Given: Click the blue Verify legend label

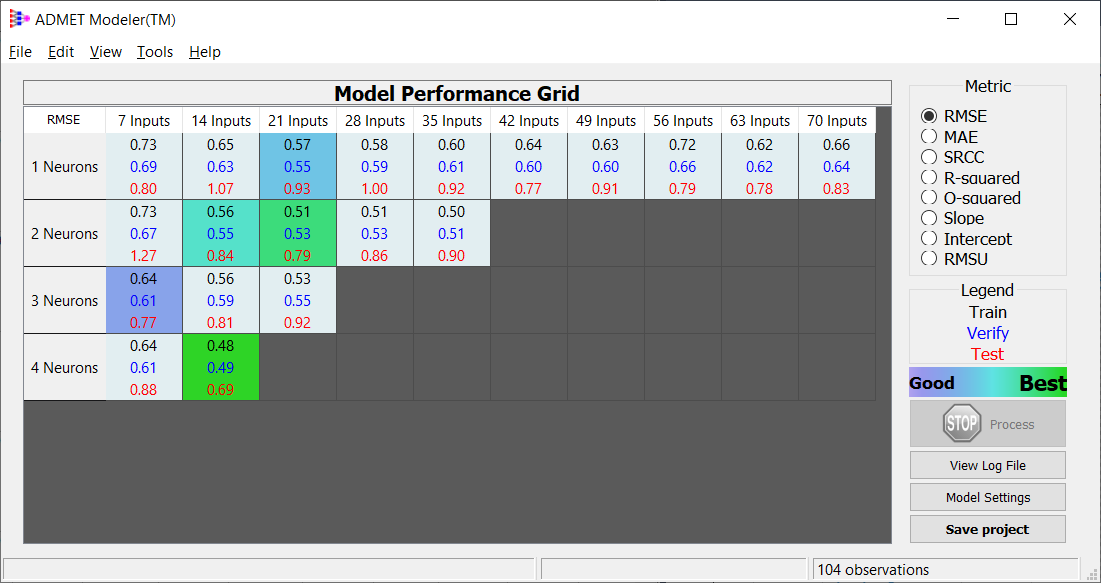Looking at the screenshot, I should 987,333.
